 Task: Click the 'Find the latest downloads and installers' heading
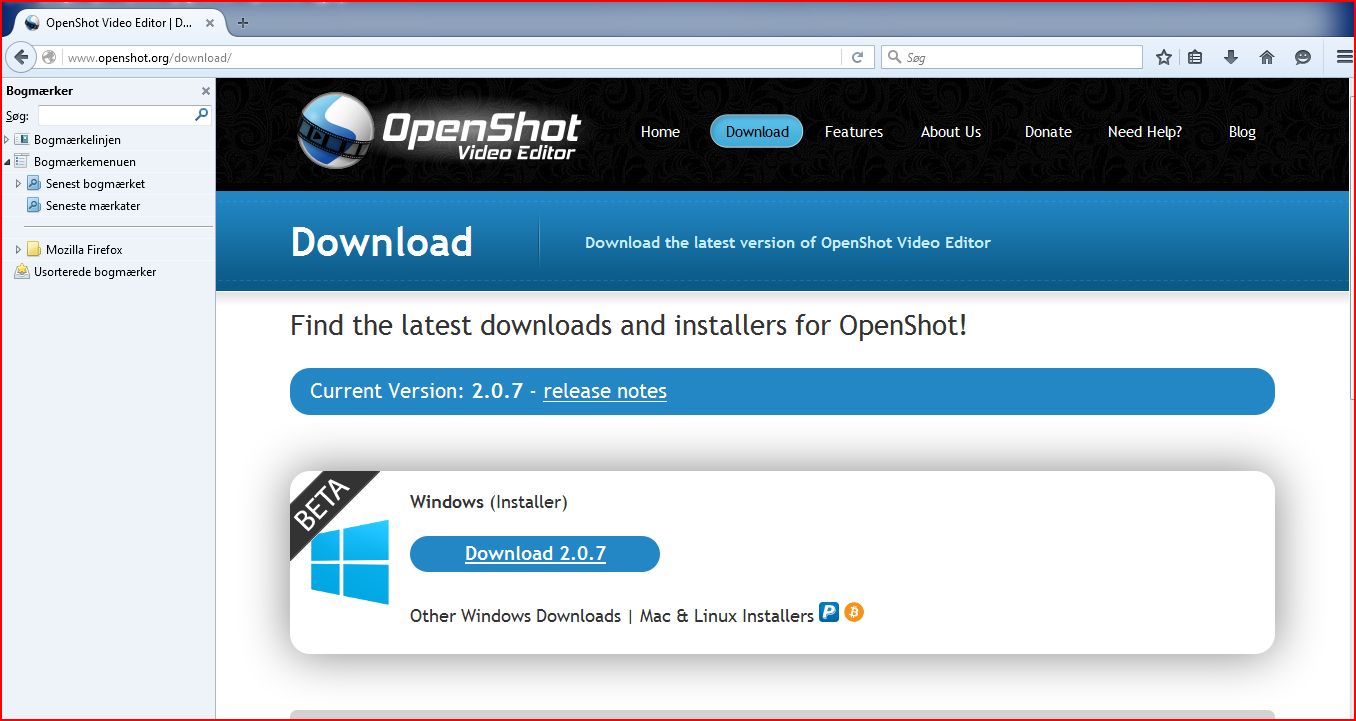pos(629,326)
